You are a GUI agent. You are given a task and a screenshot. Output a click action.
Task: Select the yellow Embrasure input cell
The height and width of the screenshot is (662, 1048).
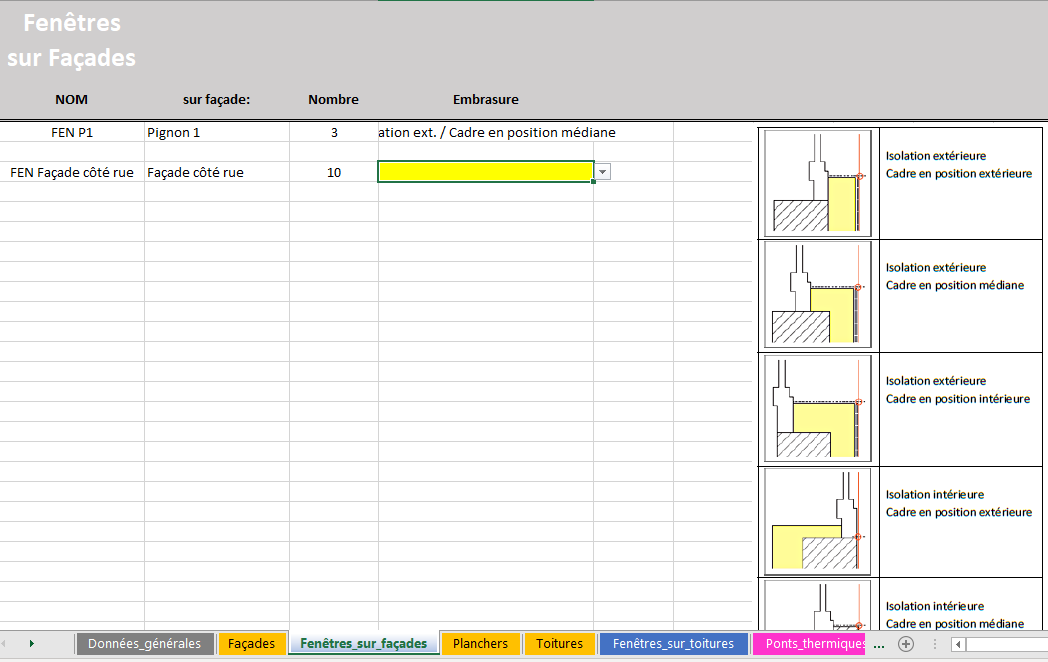[x=485, y=172]
